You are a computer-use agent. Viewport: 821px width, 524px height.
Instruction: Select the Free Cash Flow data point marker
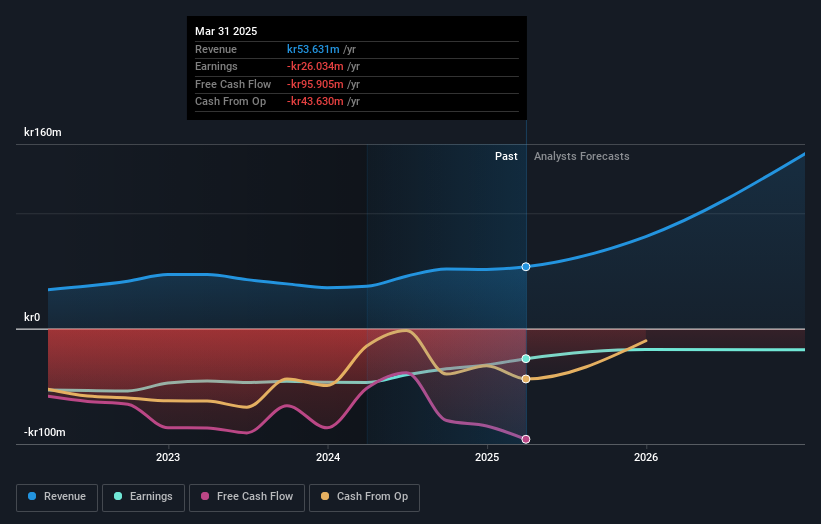[526, 439]
